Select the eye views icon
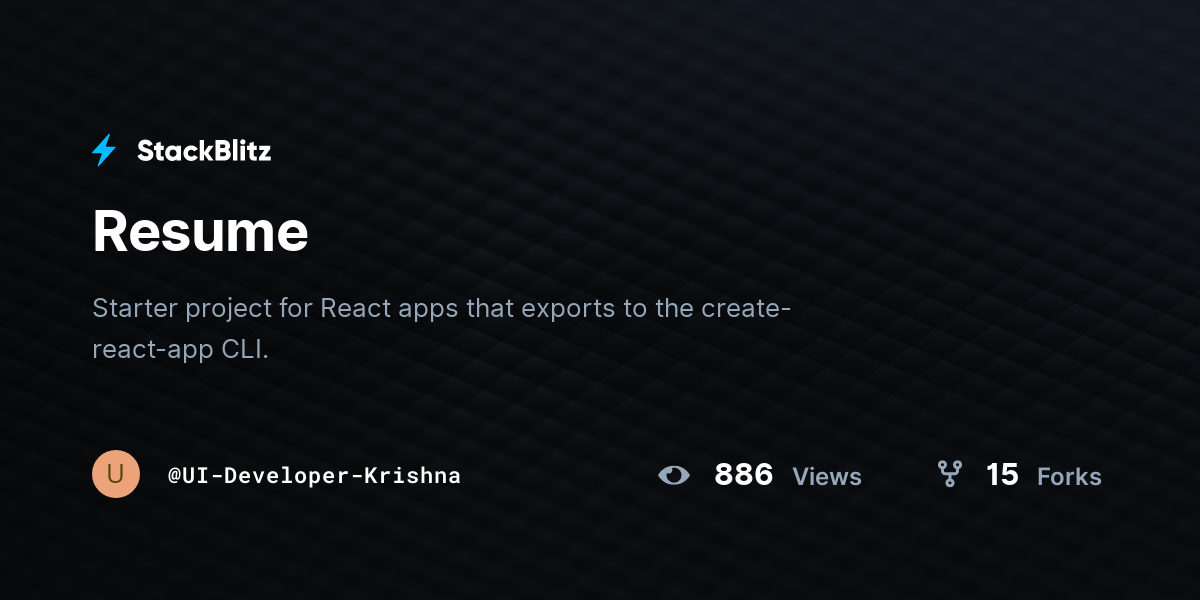Viewport: 1200px width, 600px height. coord(674,475)
